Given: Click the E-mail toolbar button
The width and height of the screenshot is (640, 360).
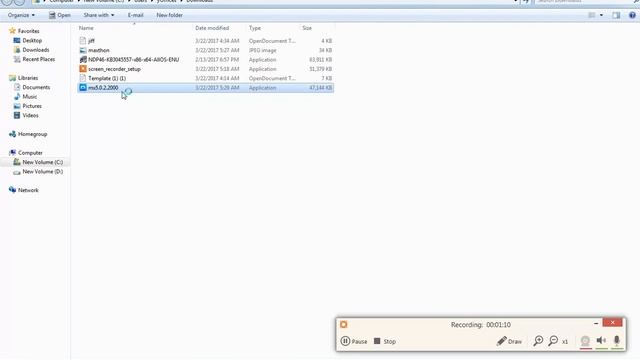Looking at the screenshot, I should pyautogui.click(x=136, y=15).
